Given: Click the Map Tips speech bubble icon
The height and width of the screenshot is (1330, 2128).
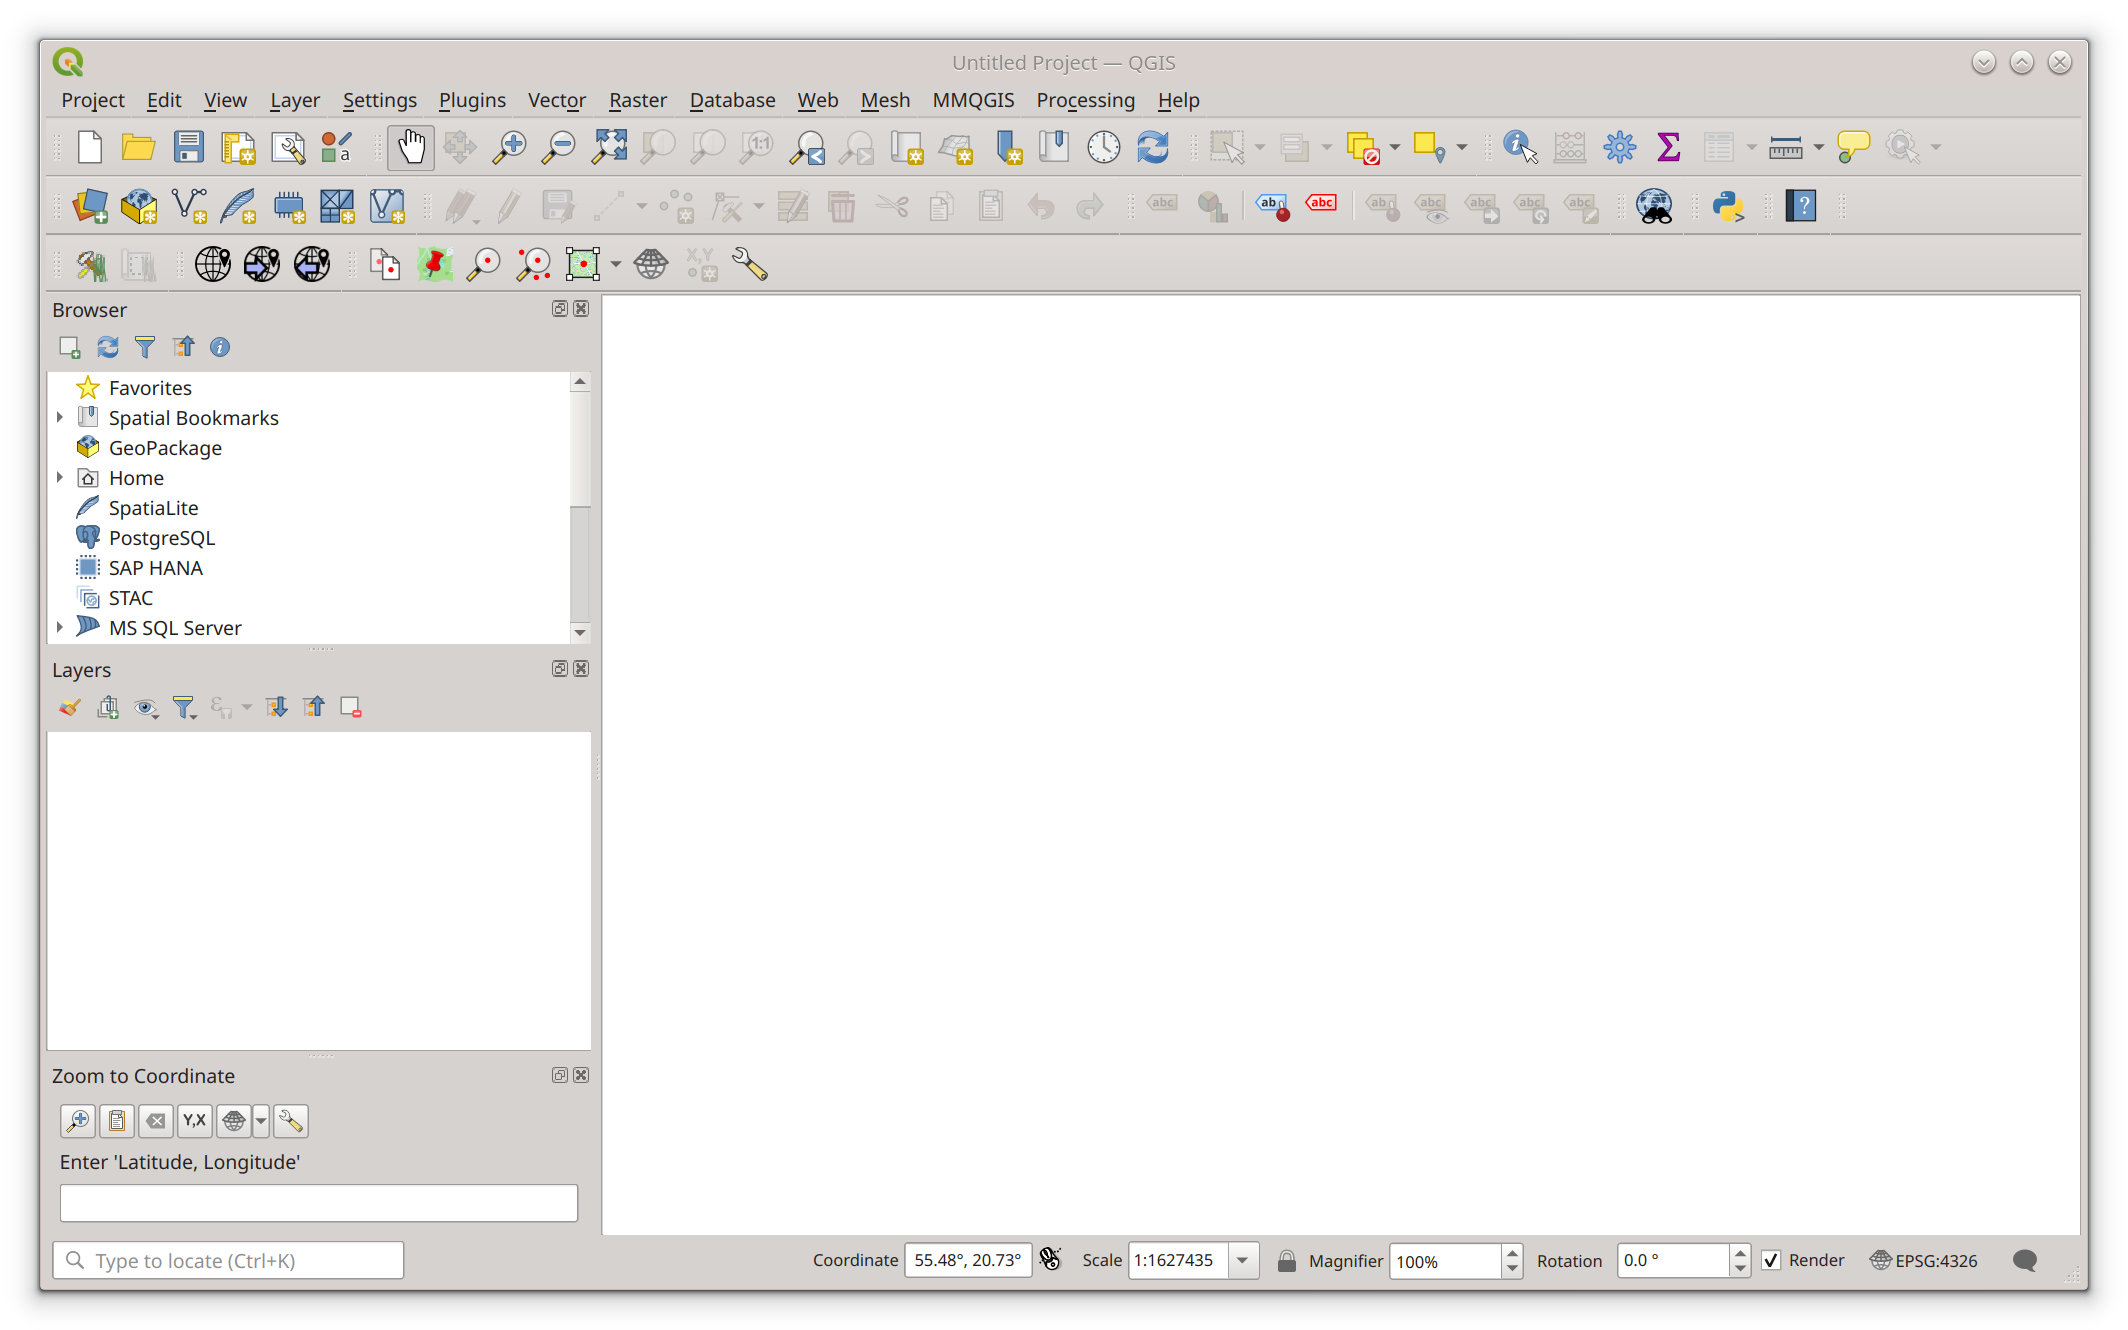Looking at the screenshot, I should click(x=1853, y=147).
